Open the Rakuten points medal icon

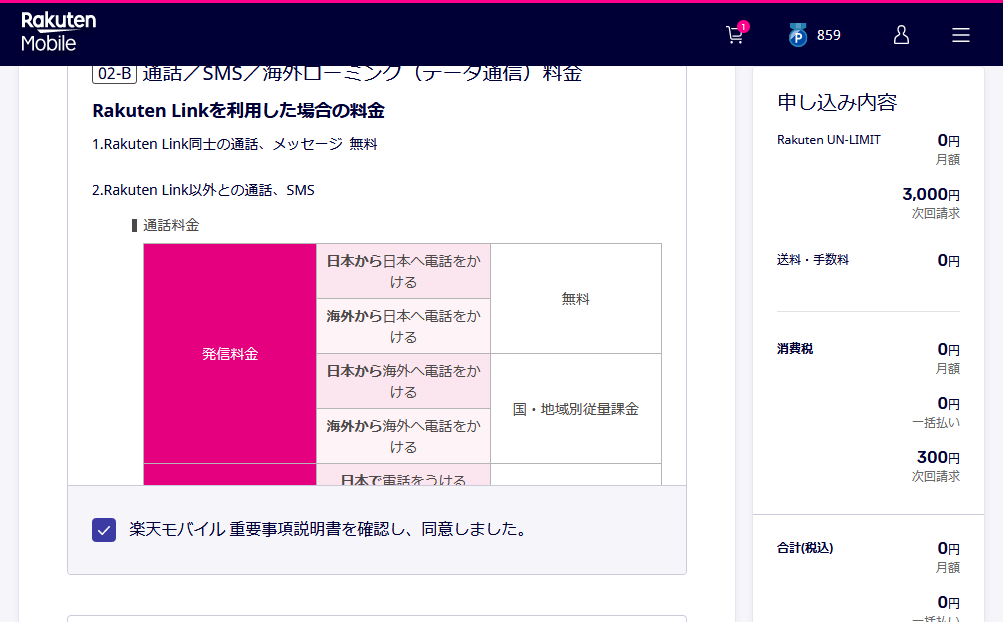(797, 35)
